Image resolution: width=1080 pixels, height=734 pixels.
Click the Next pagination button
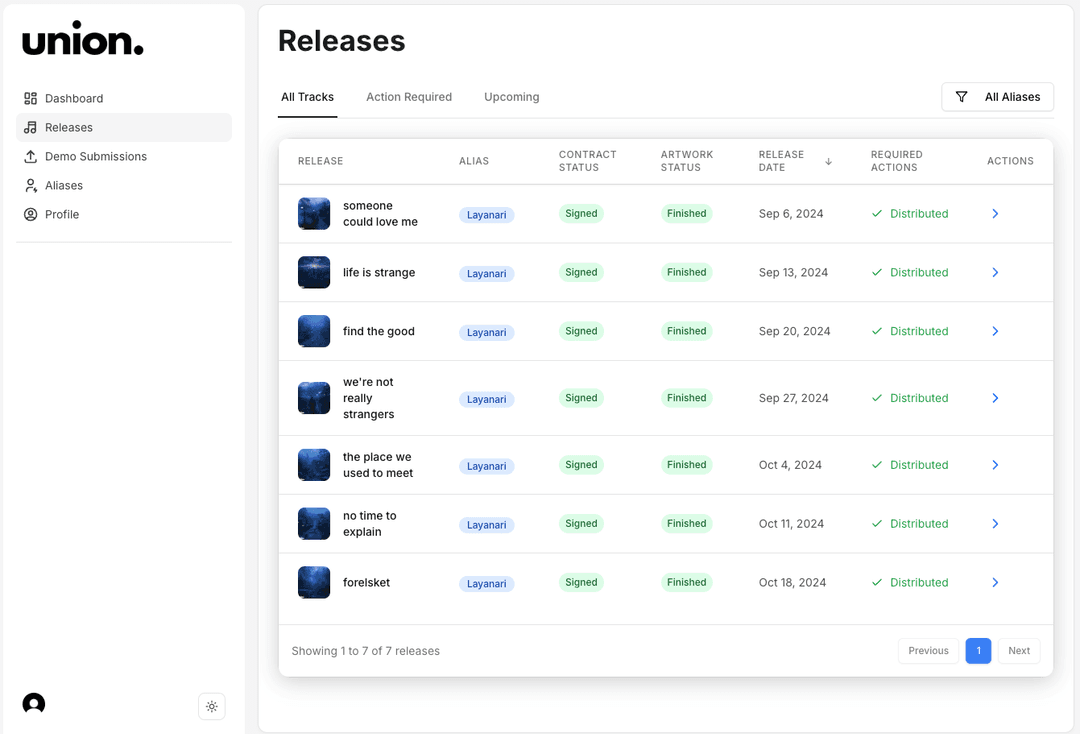coord(1018,651)
